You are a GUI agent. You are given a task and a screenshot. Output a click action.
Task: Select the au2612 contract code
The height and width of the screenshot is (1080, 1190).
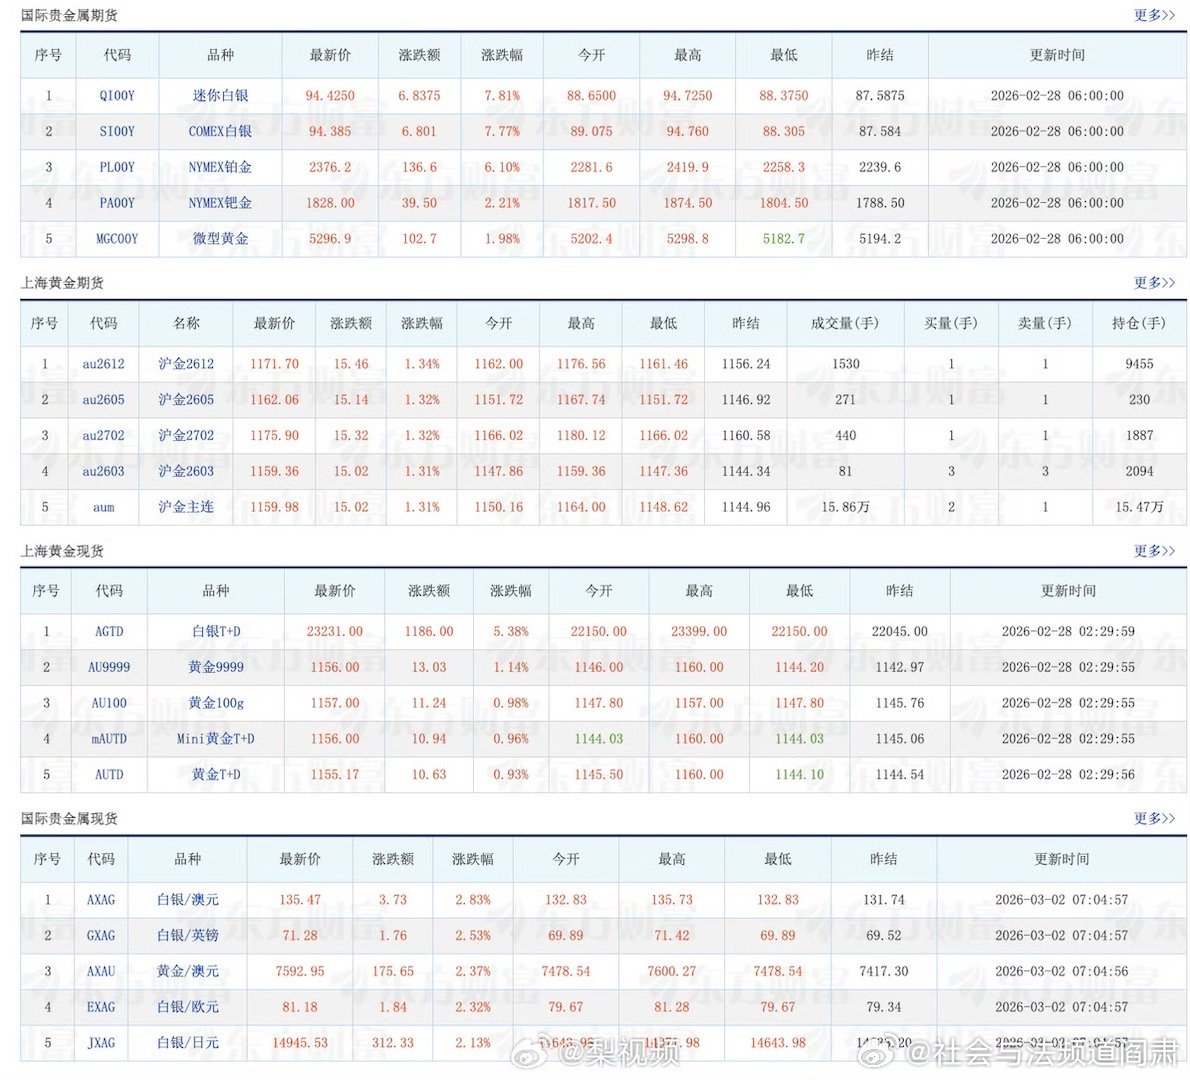pos(104,364)
